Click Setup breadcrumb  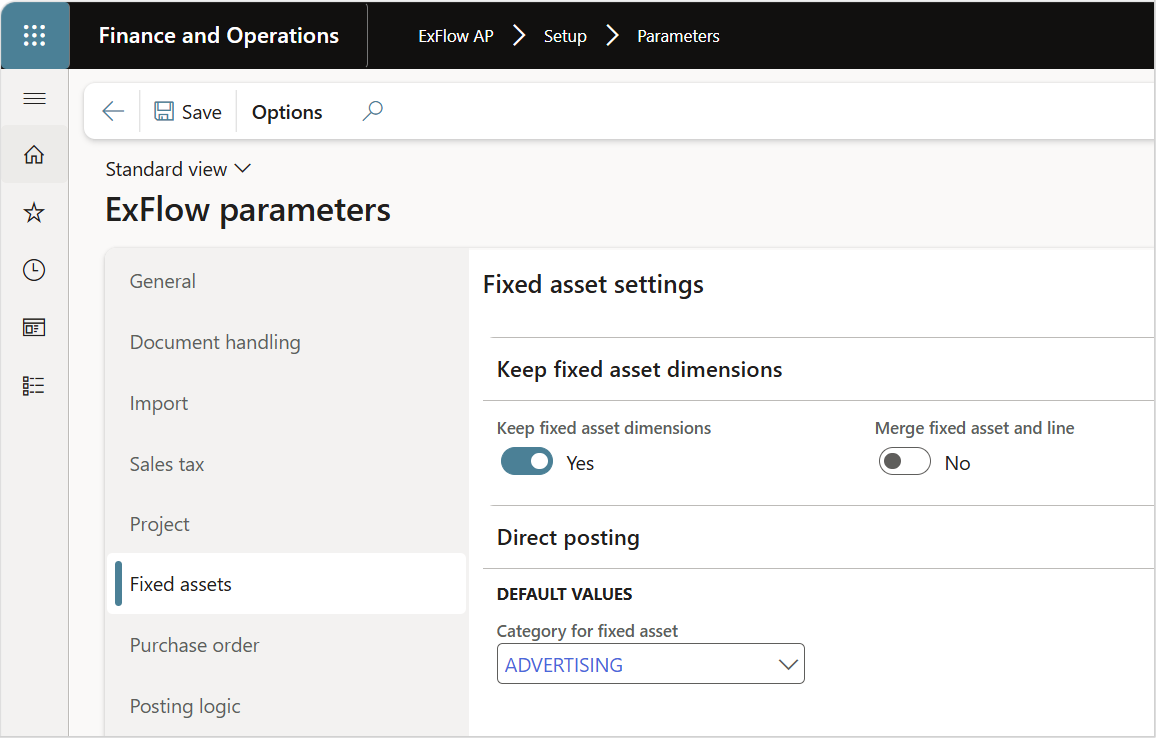(x=565, y=36)
